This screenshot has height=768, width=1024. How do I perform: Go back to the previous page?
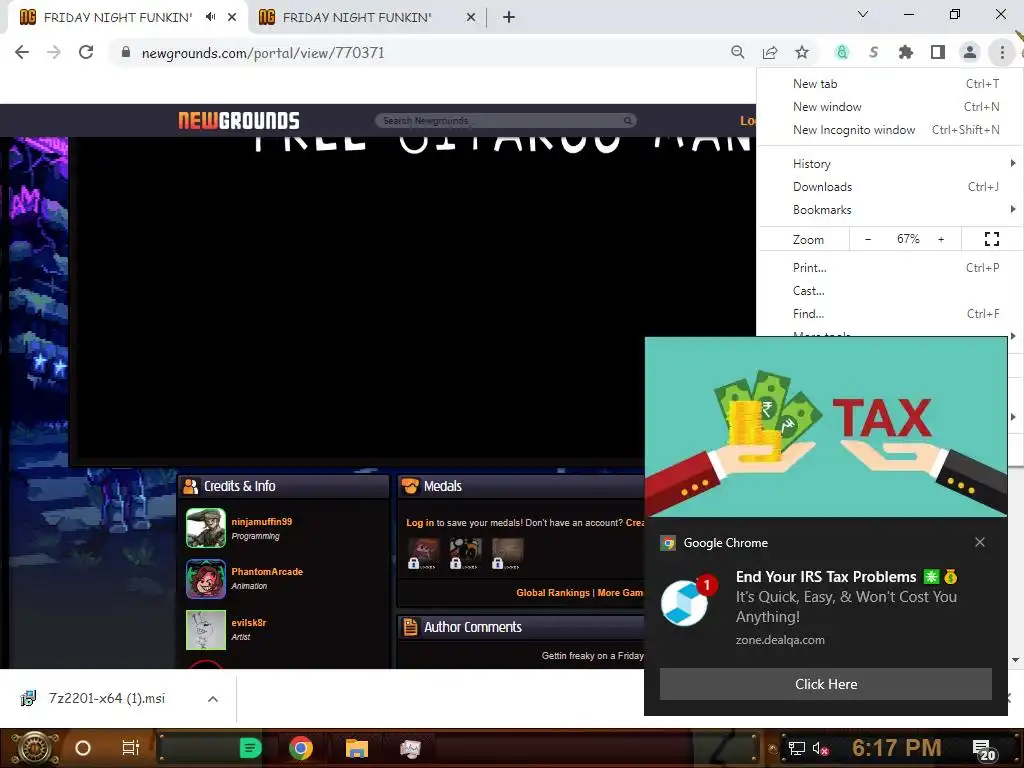[x=22, y=52]
